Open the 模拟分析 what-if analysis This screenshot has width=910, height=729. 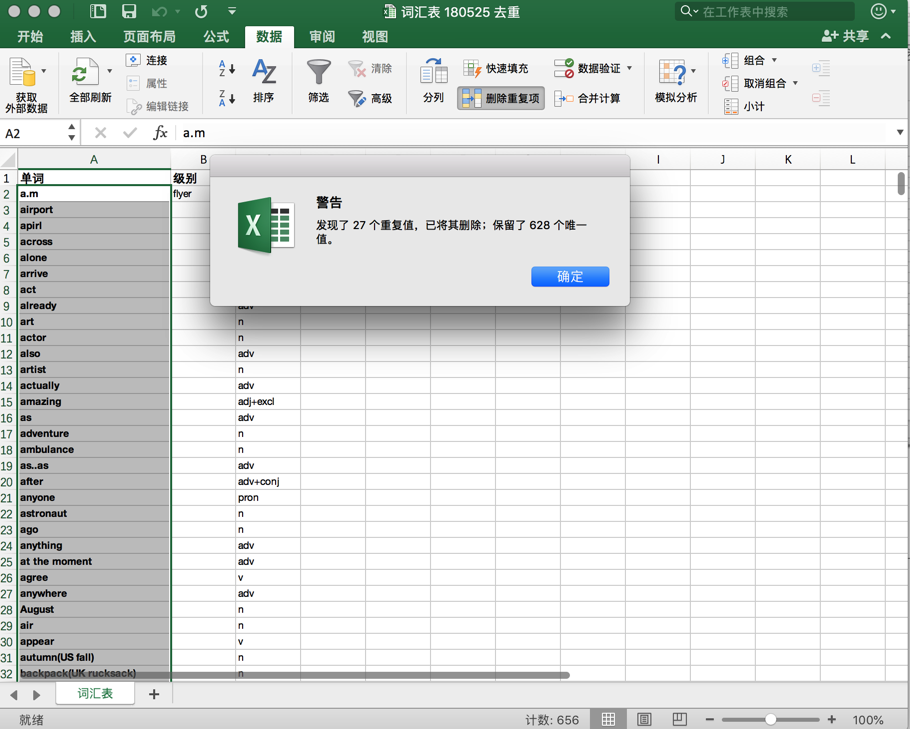[x=675, y=81]
